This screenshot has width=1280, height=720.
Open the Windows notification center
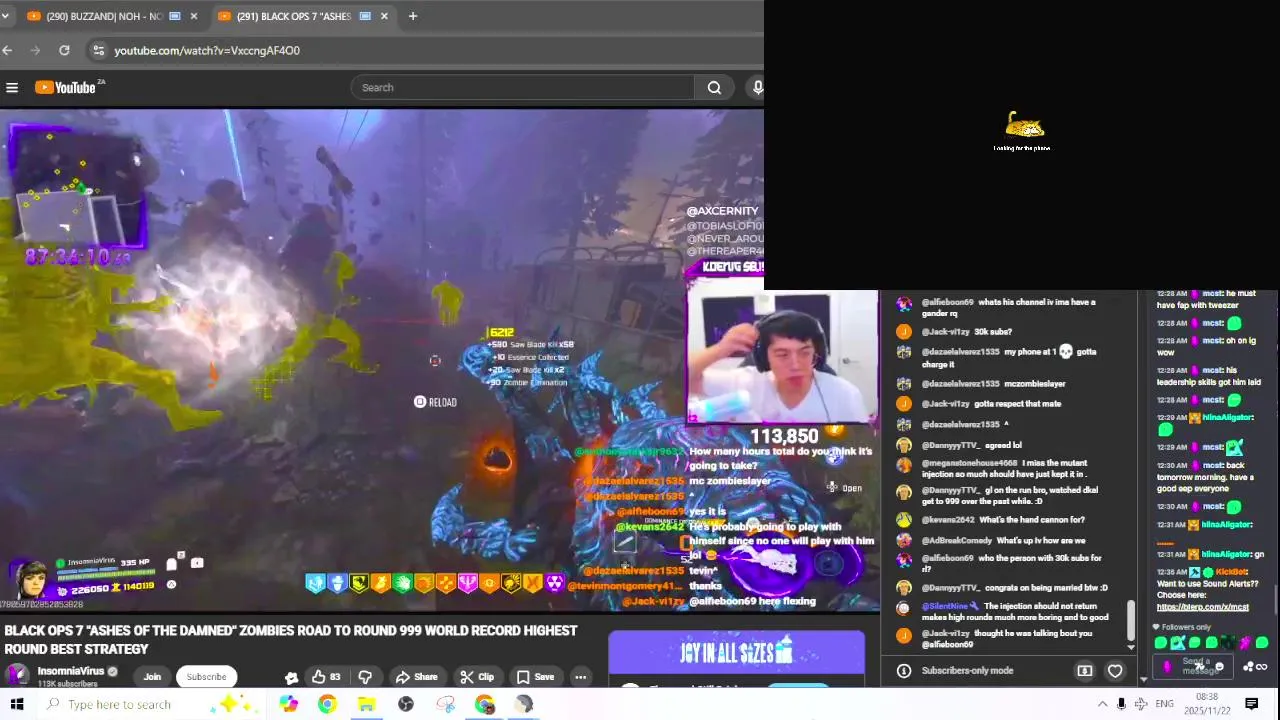pyautogui.click(x=1251, y=704)
